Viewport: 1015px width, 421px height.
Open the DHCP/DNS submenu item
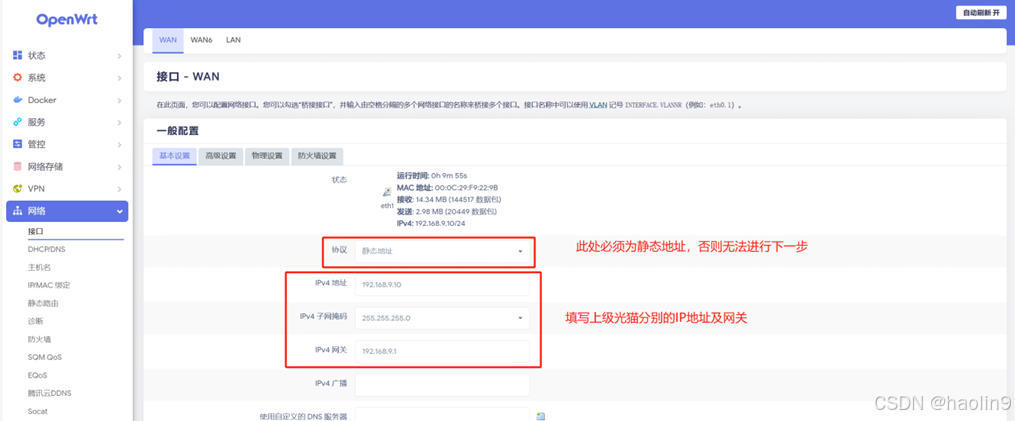pos(47,249)
